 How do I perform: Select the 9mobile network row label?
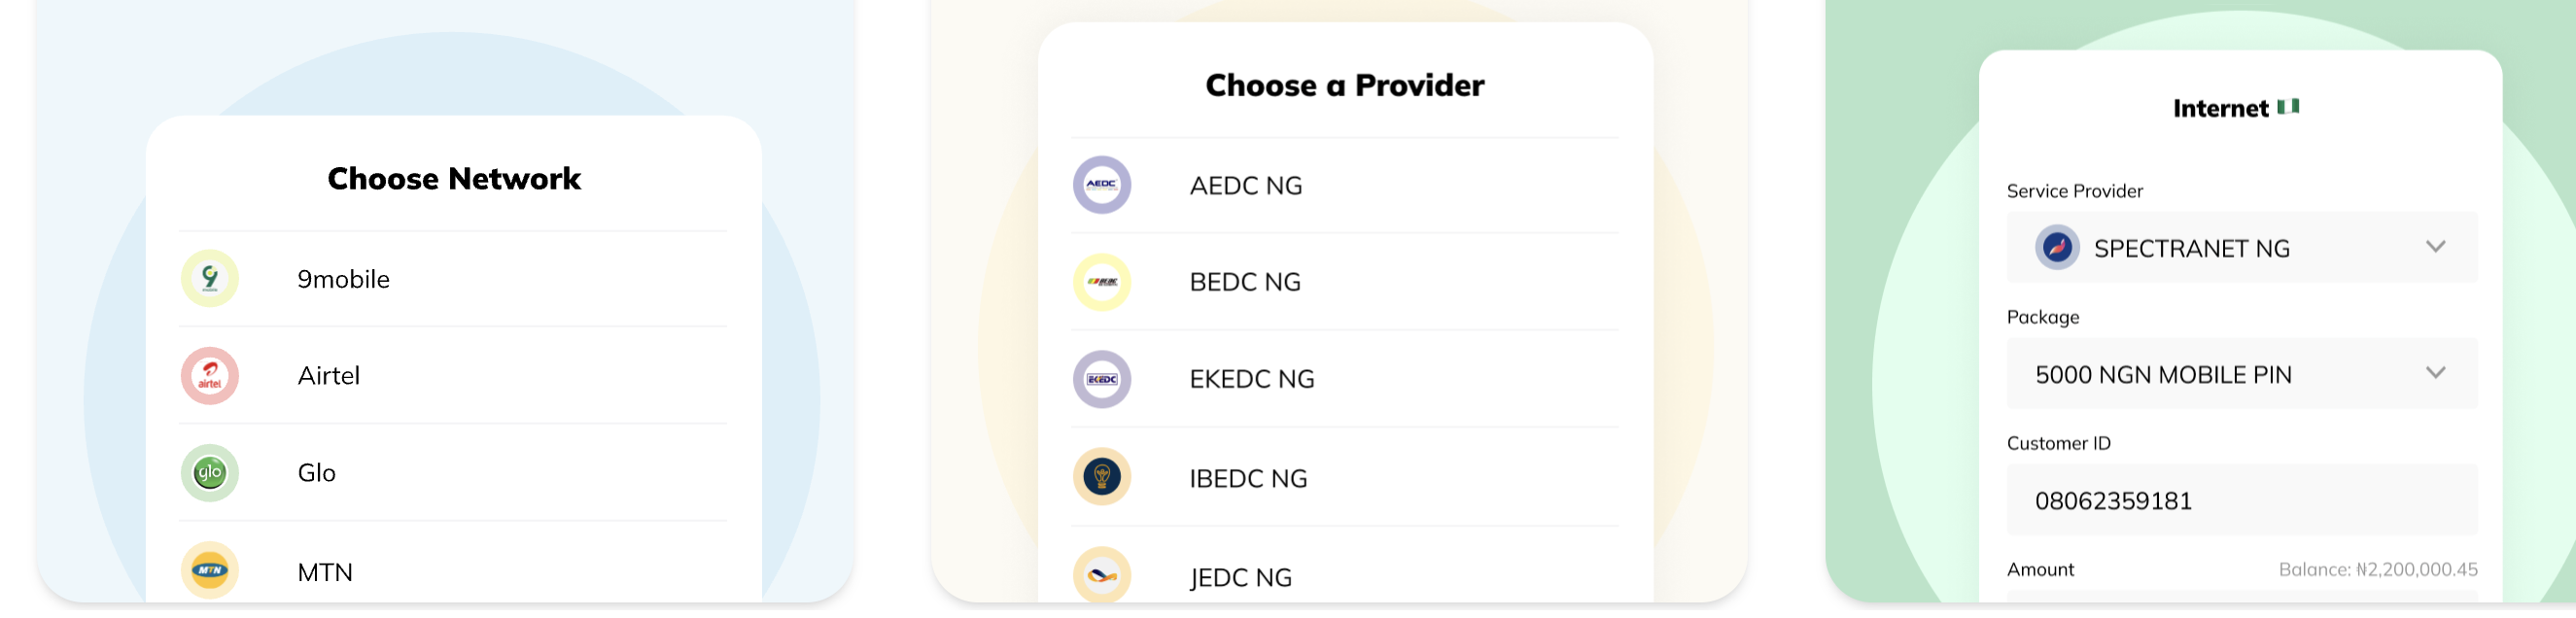343,279
